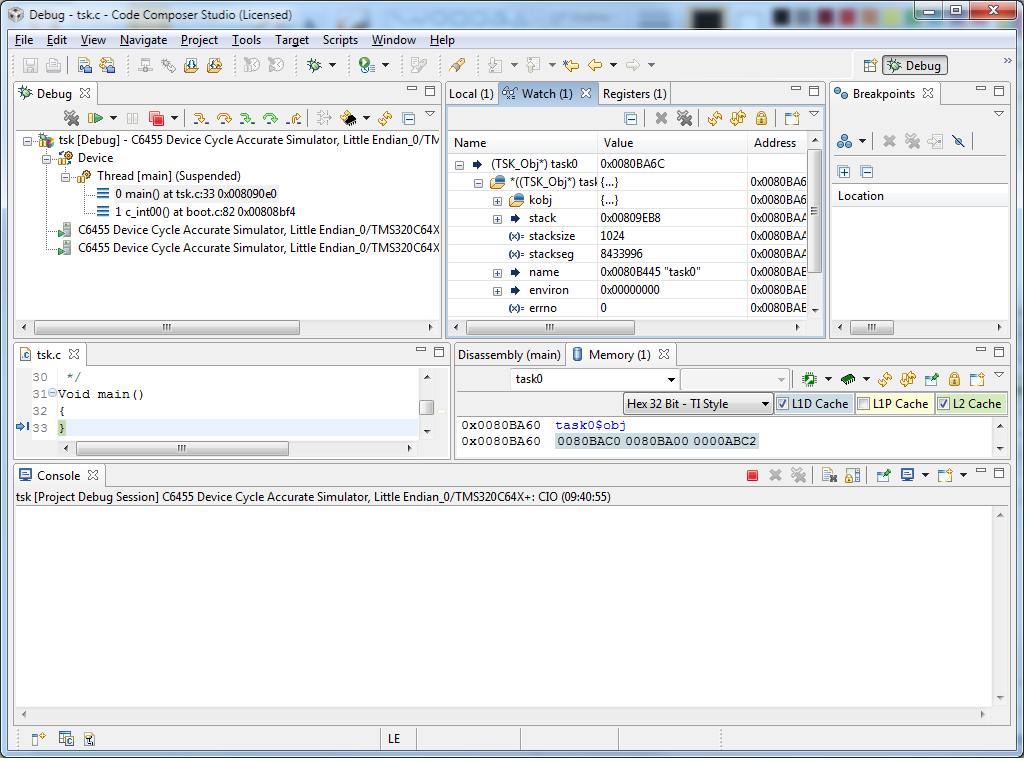Viewport: 1026px width, 762px height.
Task: Close the tsk.c editor tab
Action: [x=74, y=354]
